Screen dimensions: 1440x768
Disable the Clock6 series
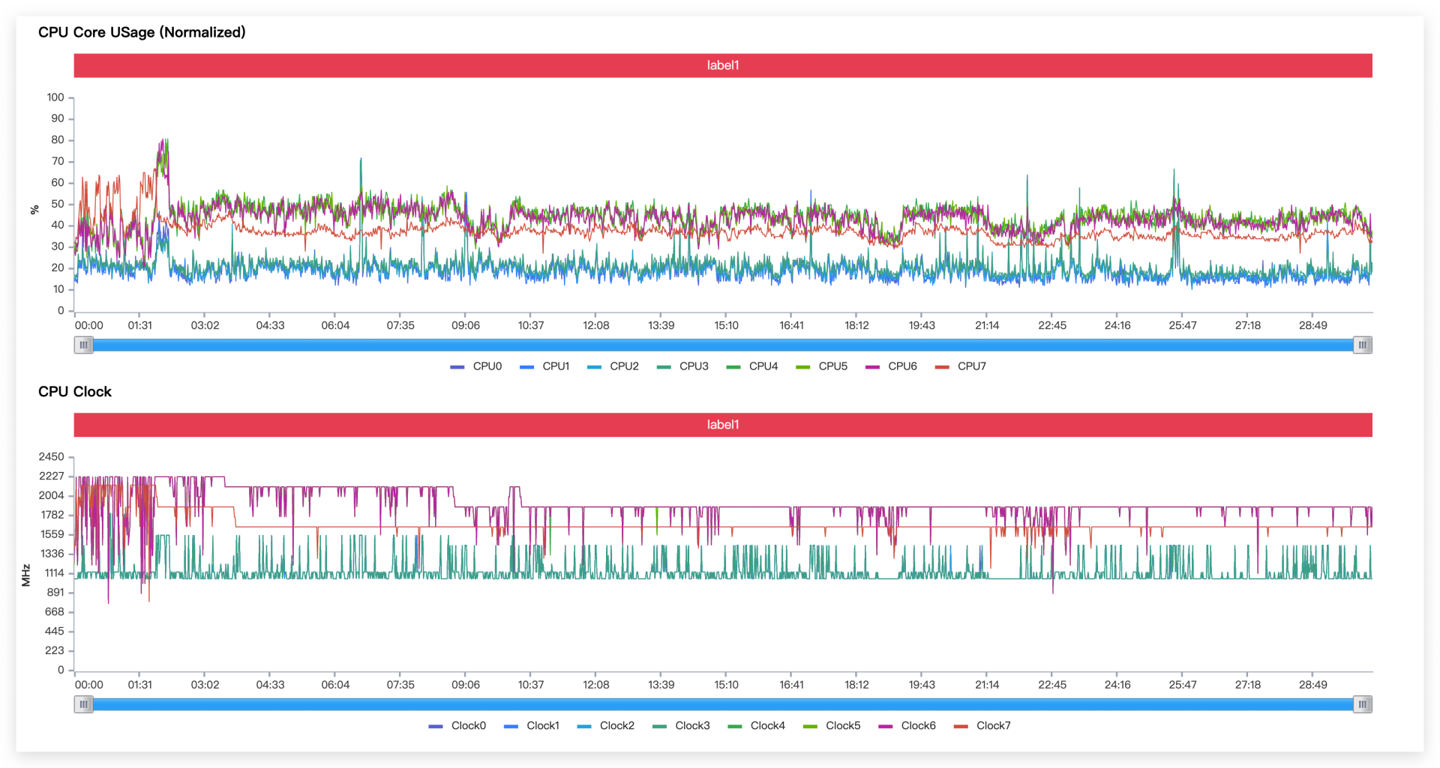pyautogui.click(x=907, y=726)
